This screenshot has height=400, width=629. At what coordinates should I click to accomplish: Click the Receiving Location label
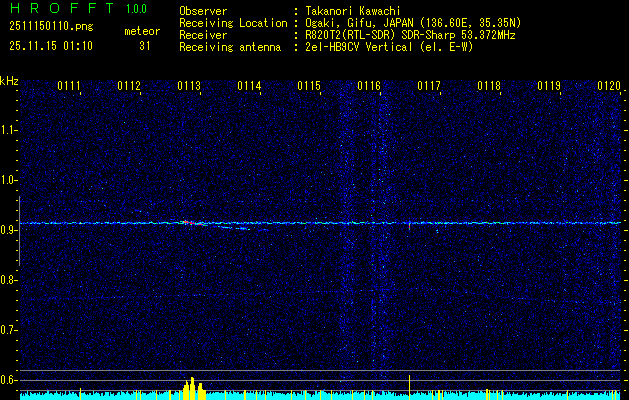click(233, 23)
